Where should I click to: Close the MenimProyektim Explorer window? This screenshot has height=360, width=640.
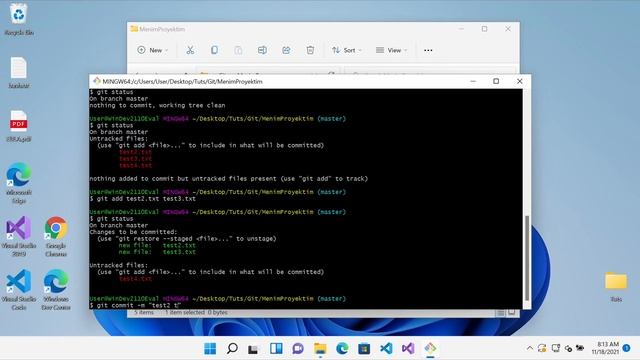[x=508, y=29]
